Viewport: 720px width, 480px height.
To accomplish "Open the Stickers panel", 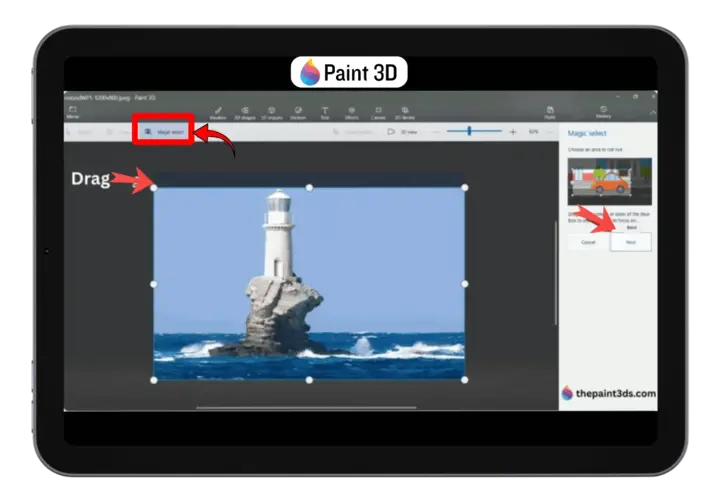I will tap(298, 111).
